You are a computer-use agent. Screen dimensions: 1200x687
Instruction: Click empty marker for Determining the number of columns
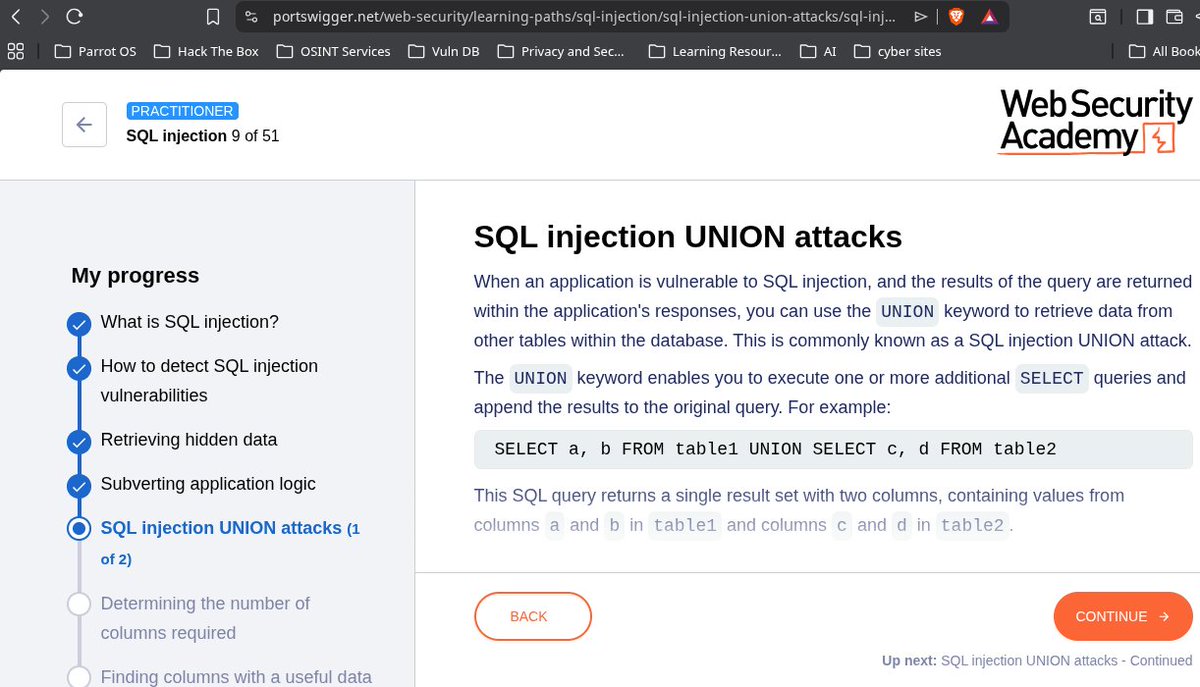click(x=79, y=604)
